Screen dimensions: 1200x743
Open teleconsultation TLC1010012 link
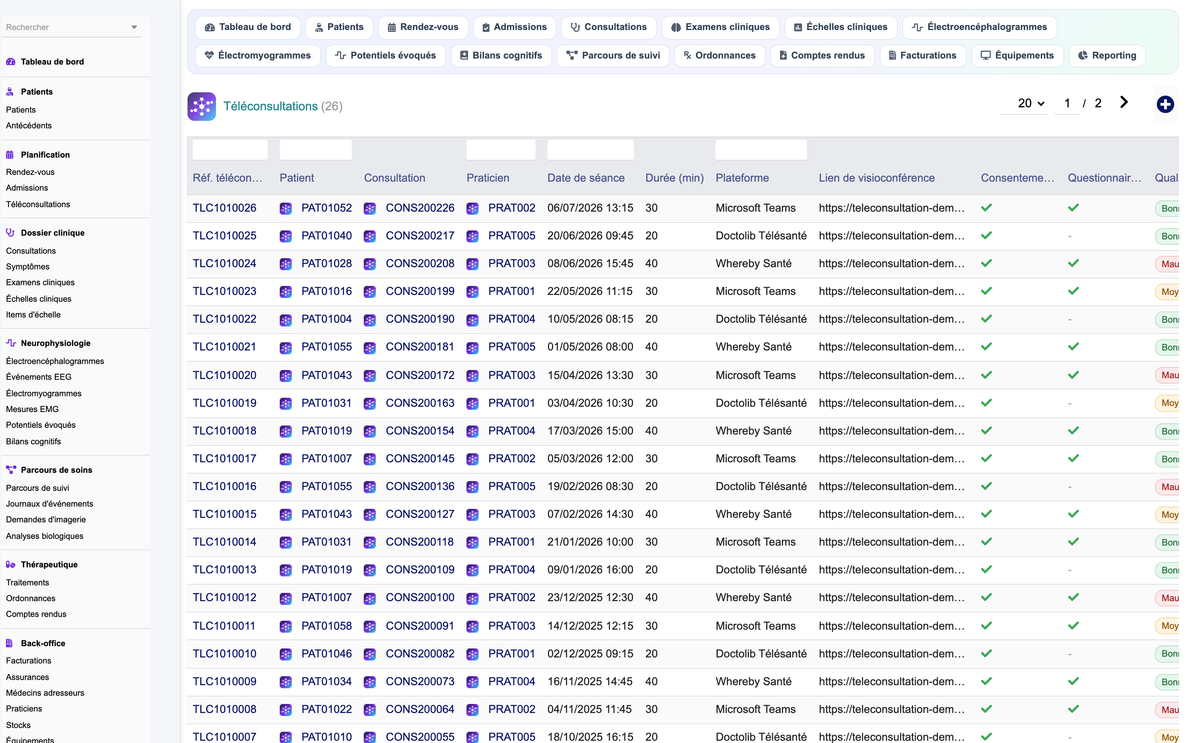225,598
